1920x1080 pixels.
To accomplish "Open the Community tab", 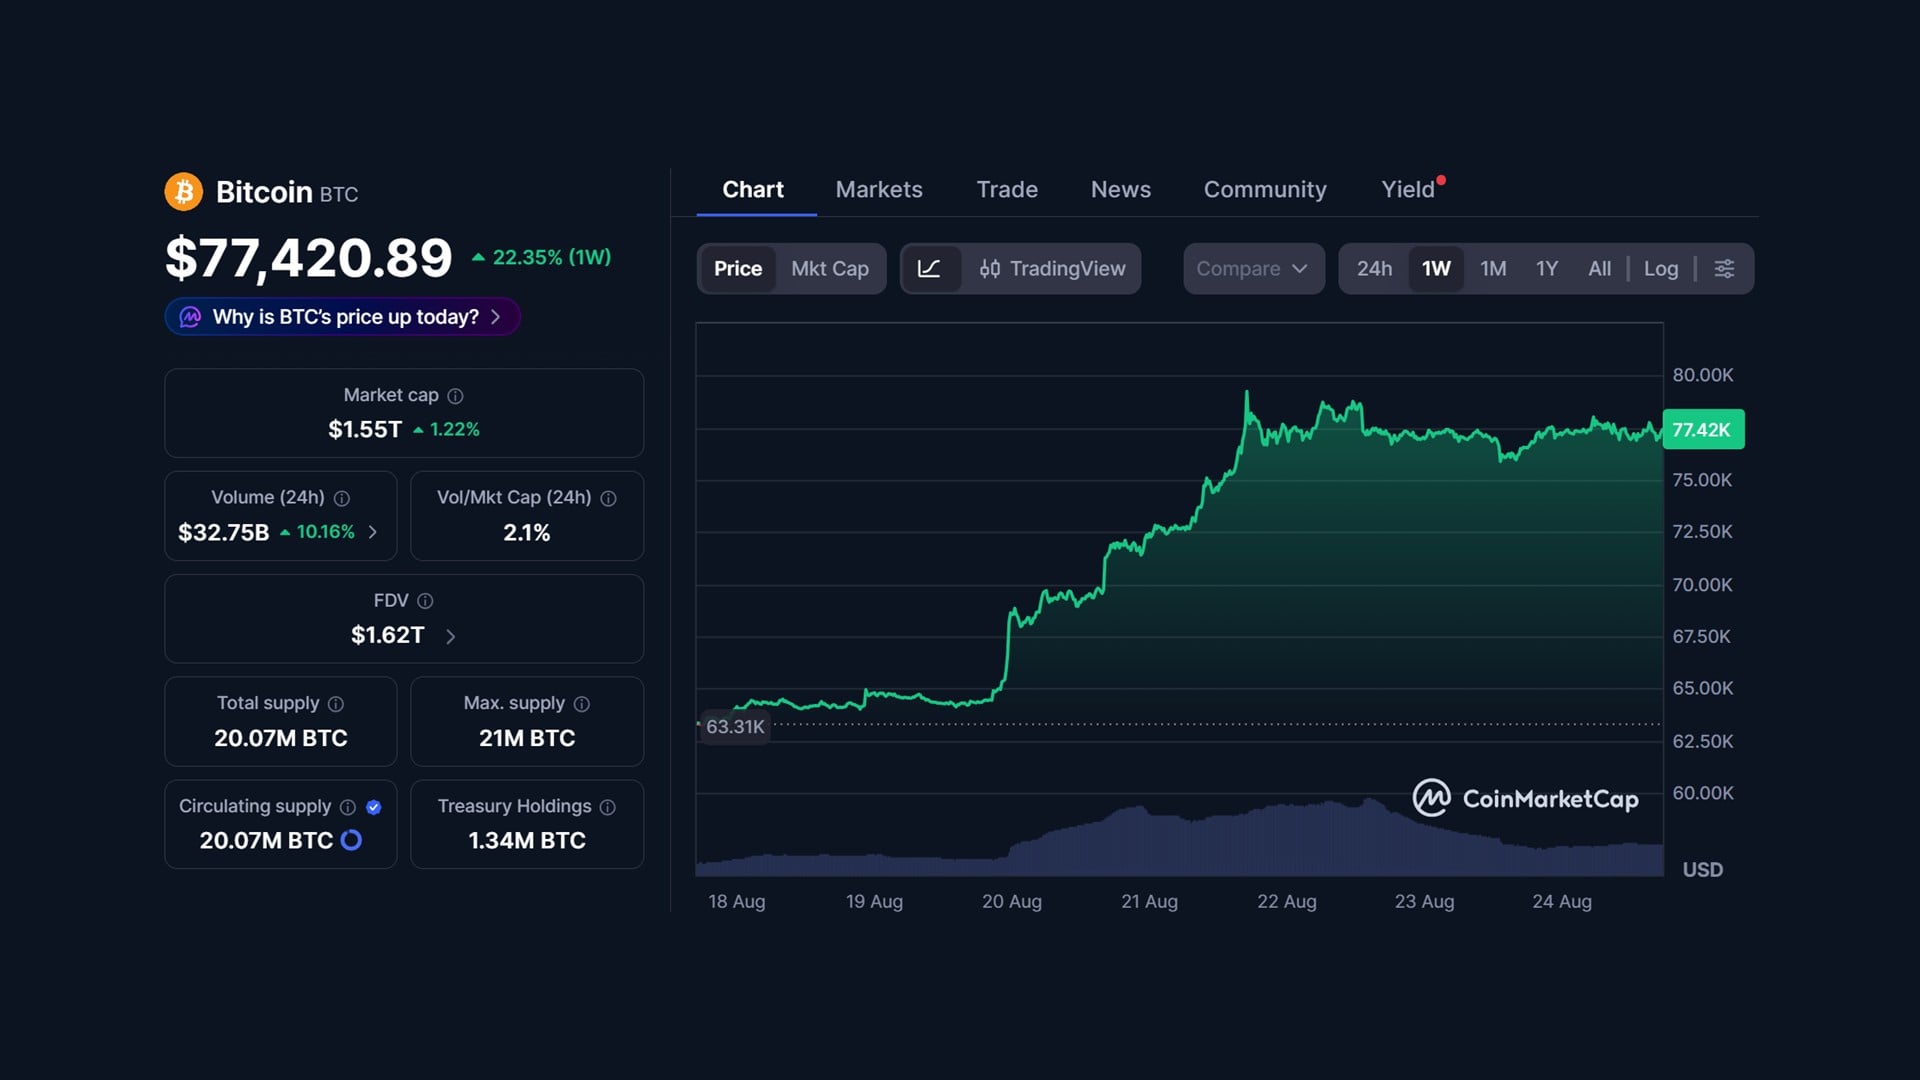I will [1265, 190].
